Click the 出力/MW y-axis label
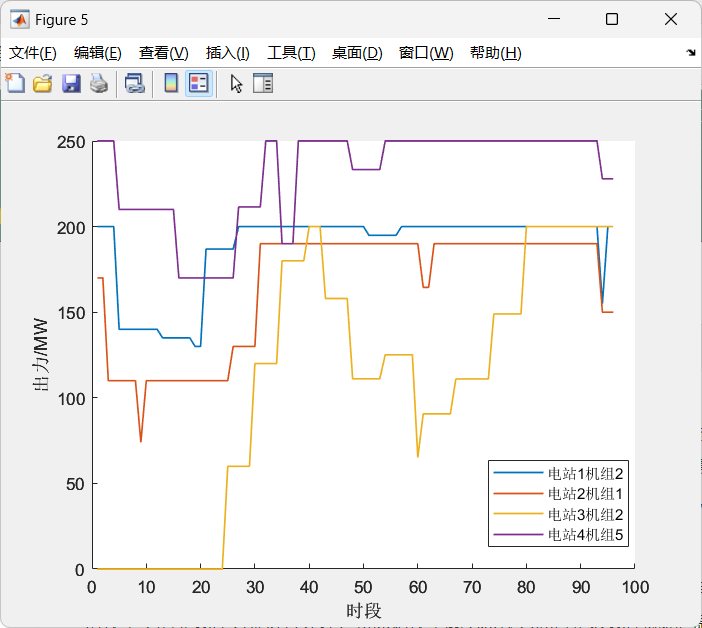Image resolution: width=702 pixels, height=628 pixels. pos(41,356)
